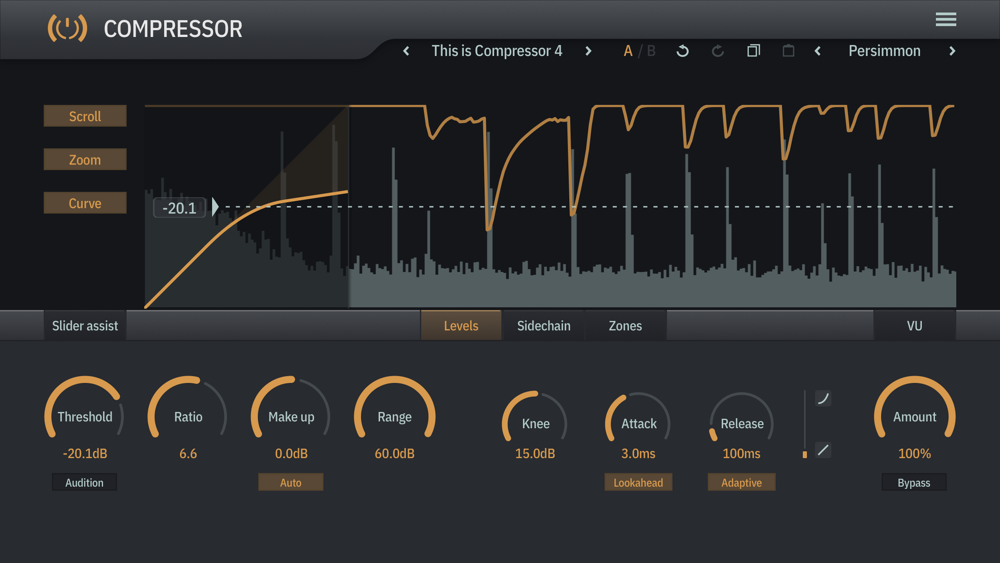The height and width of the screenshot is (563, 1000).
Task: Go to the next preset arrow
Action: point(588,51)
